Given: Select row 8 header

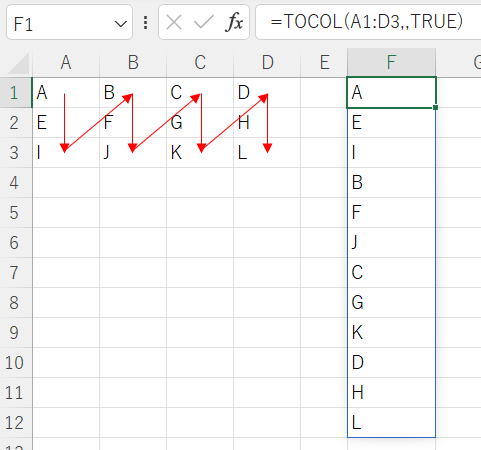Looking at the screenshot, I should pyautogui.click(x=16, y=302).
